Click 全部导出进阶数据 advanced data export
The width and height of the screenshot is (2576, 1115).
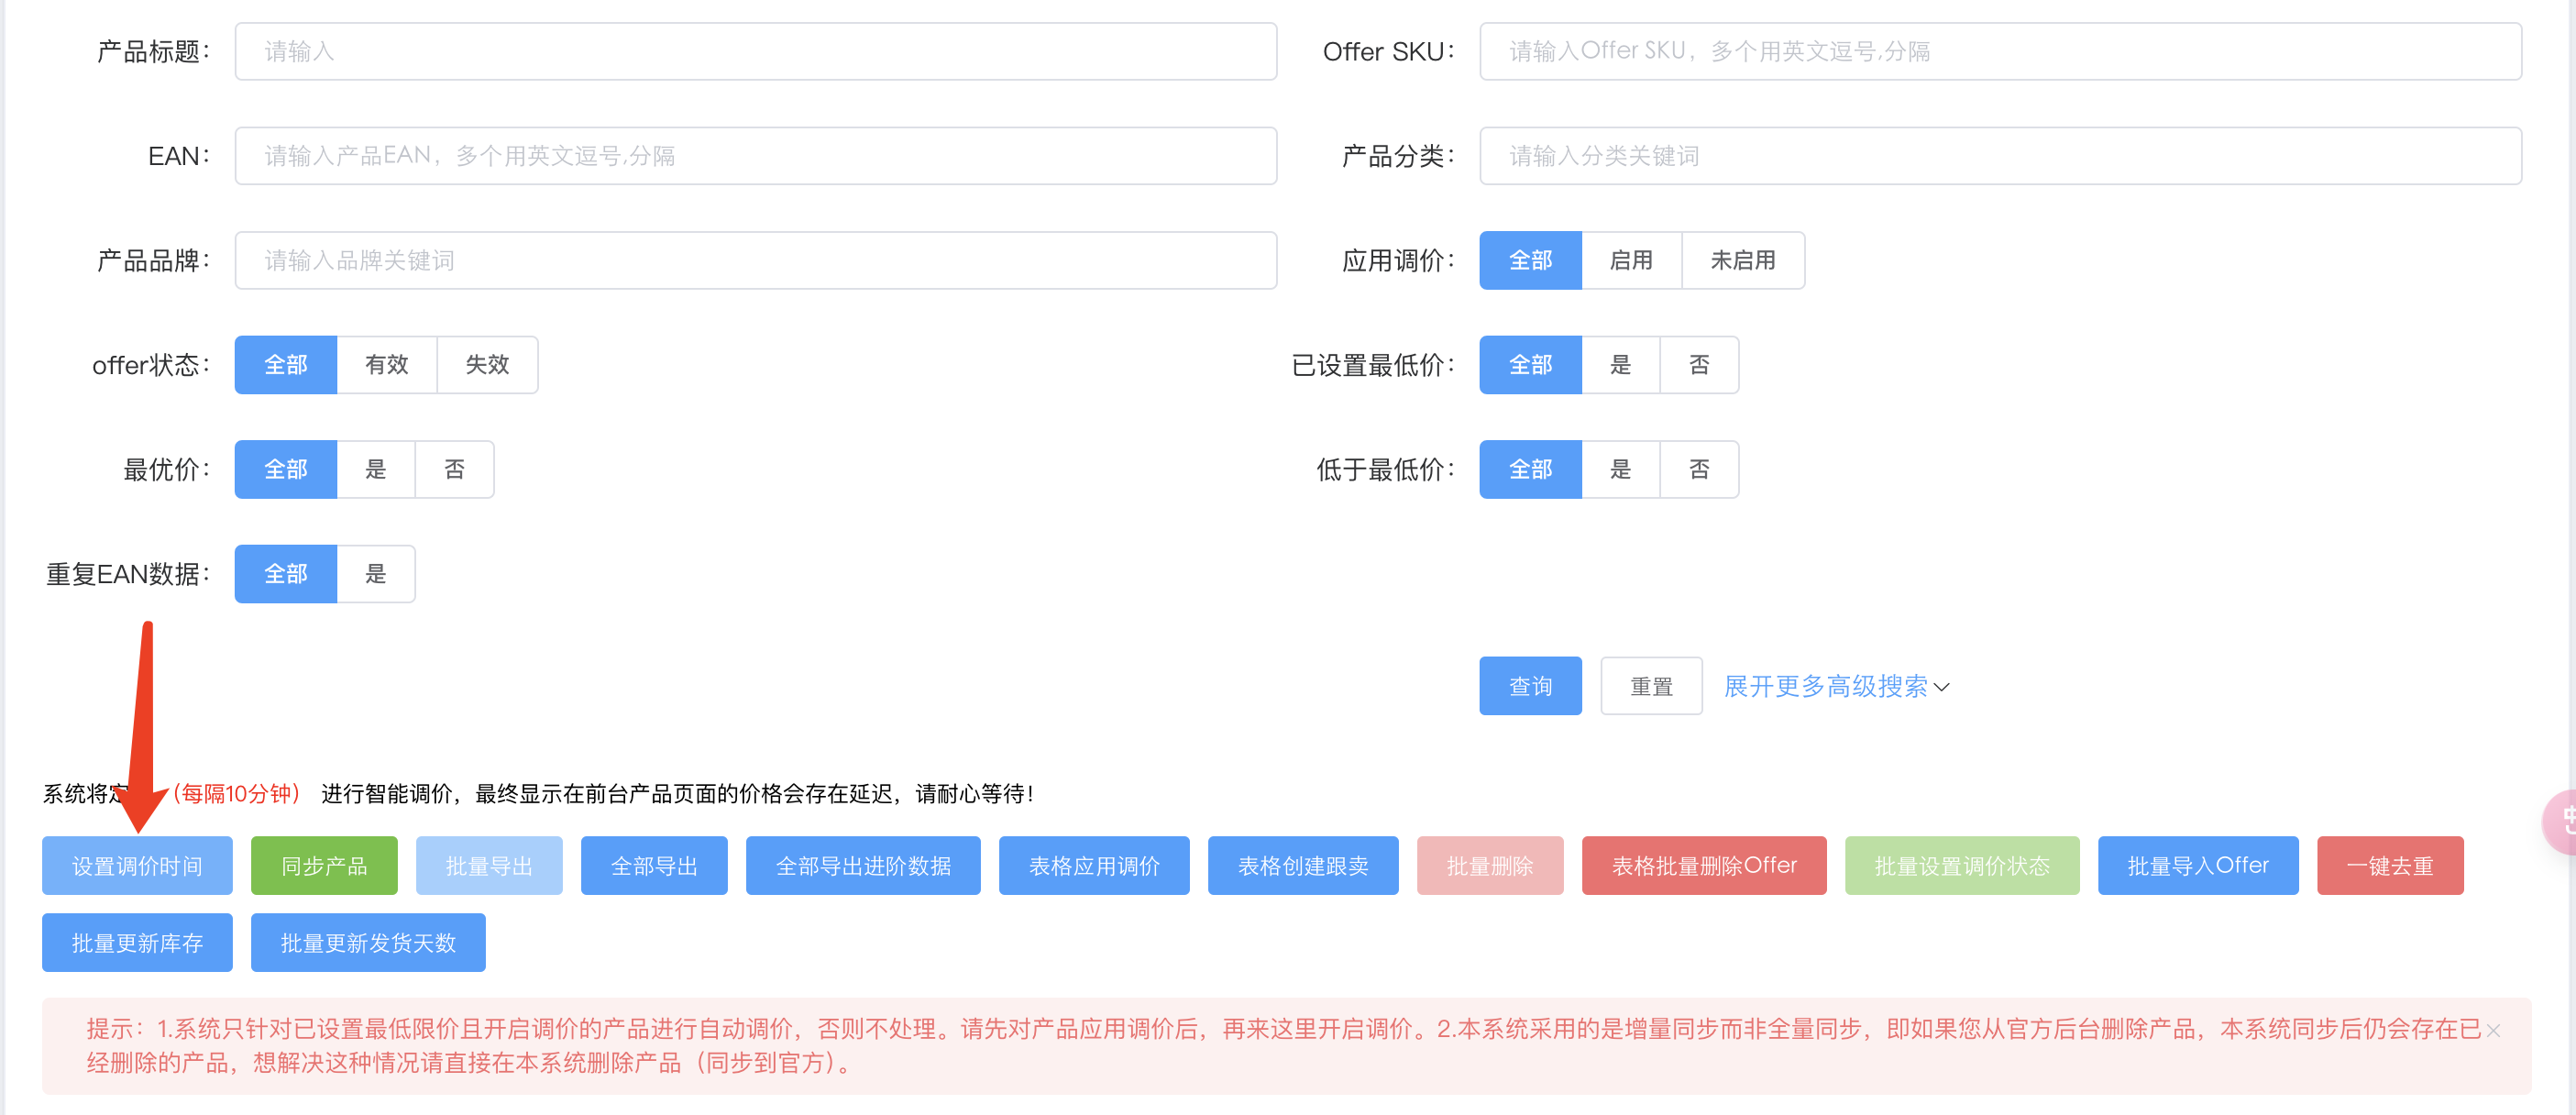click(862, 865)
